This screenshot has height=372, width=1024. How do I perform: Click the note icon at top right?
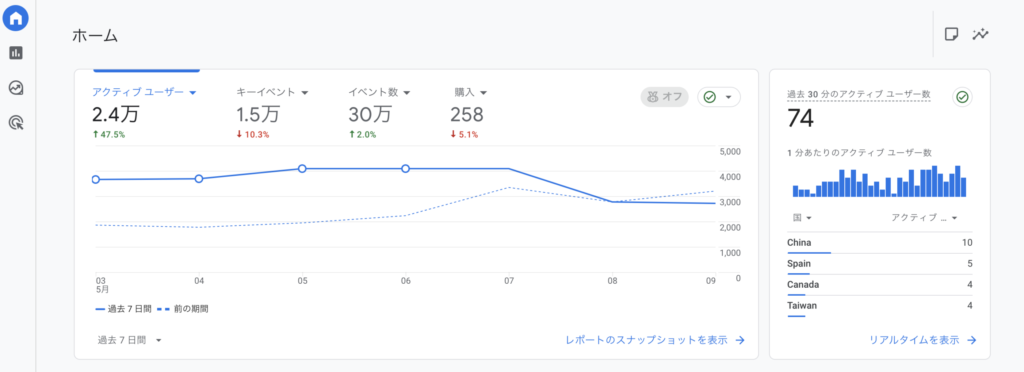click(x=952, y=35)
